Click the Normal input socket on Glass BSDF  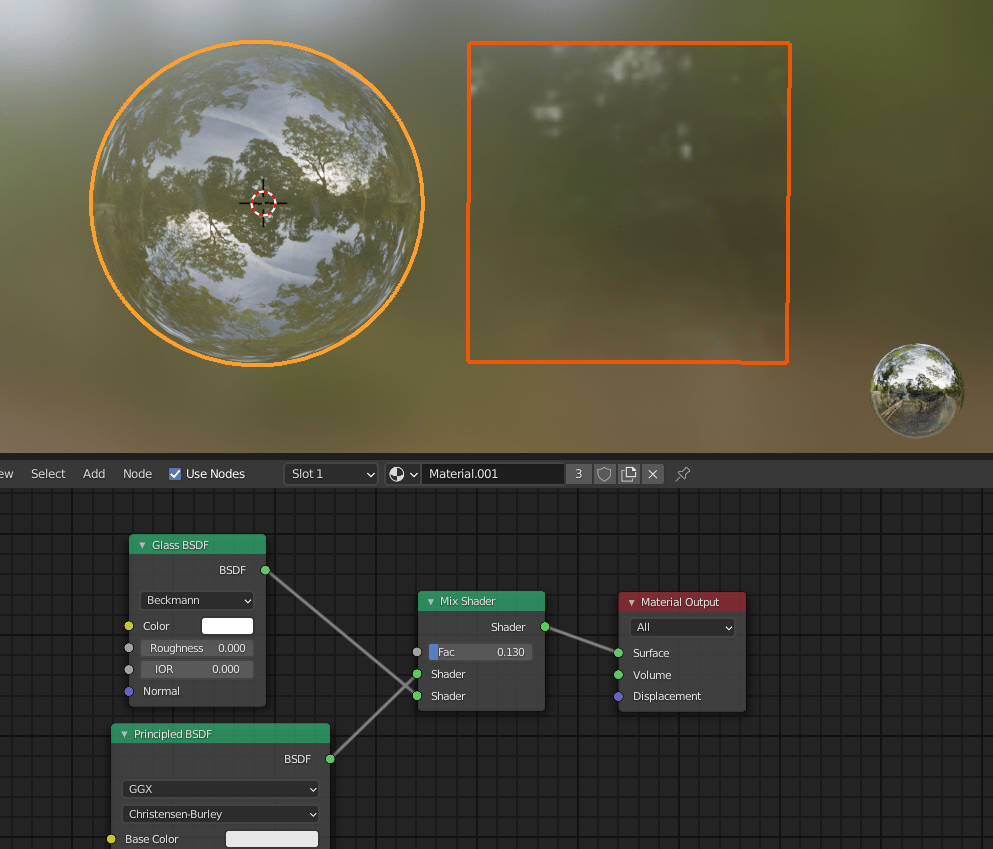click(129, 691)
